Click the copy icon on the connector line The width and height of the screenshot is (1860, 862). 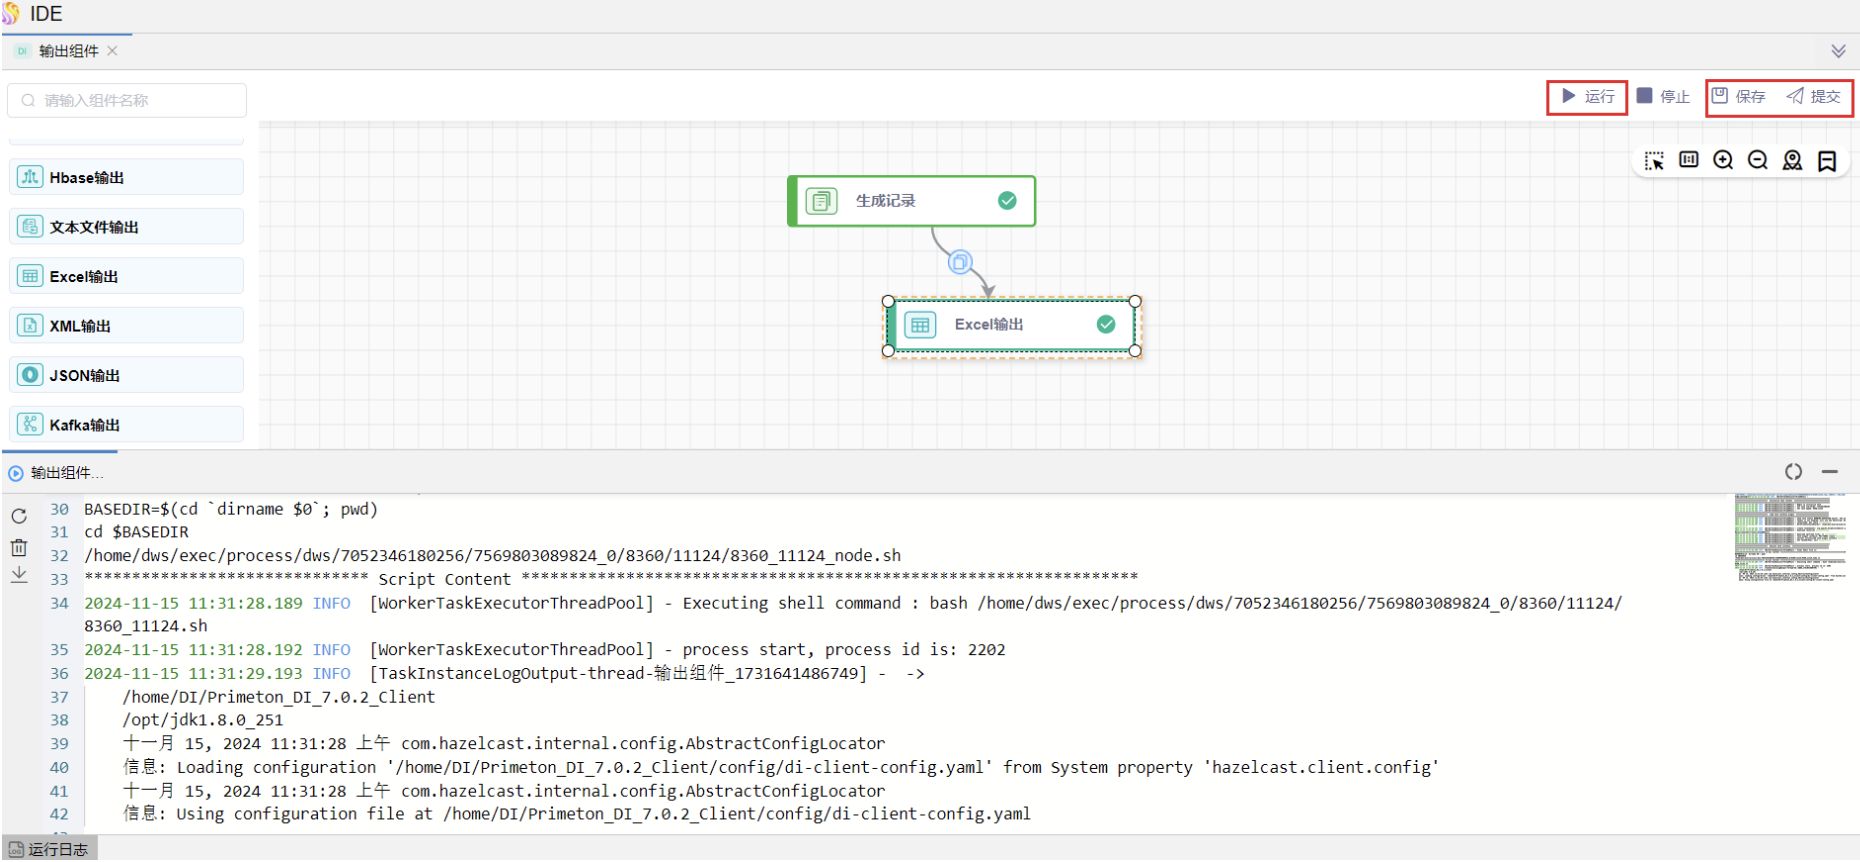point(959,262)
